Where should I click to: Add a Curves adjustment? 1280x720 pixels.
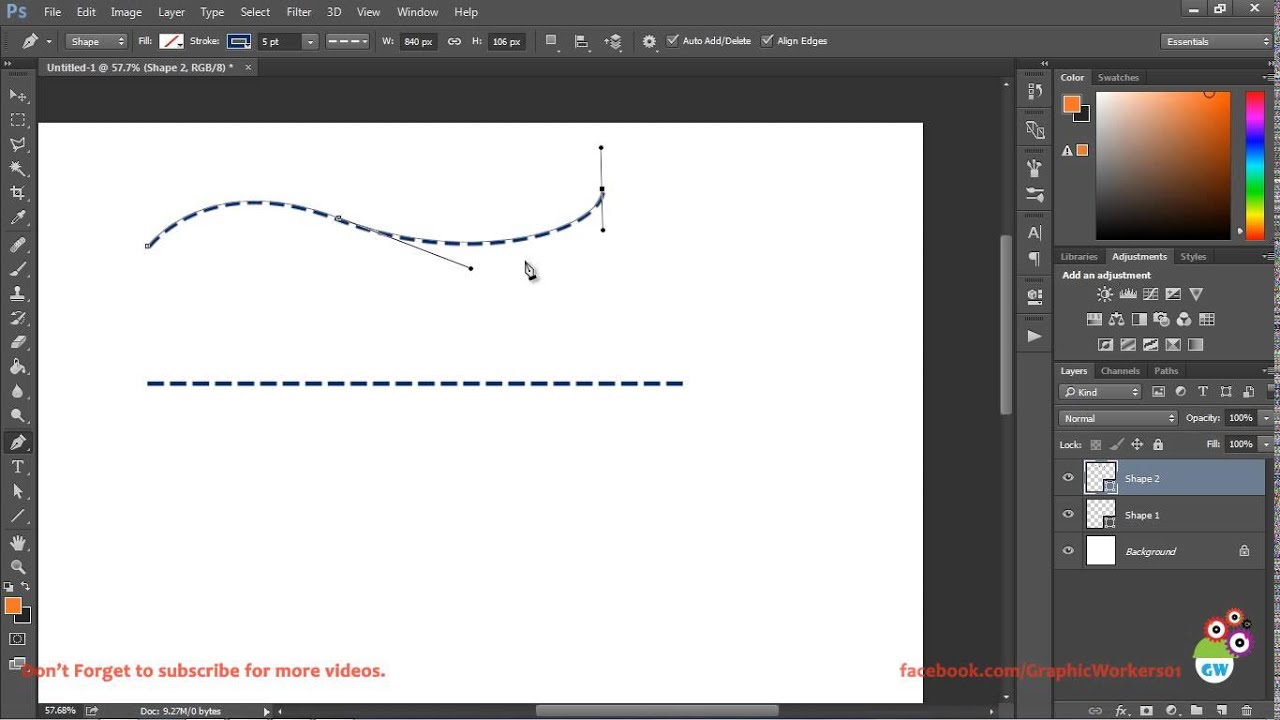(x=1150, y=293)
